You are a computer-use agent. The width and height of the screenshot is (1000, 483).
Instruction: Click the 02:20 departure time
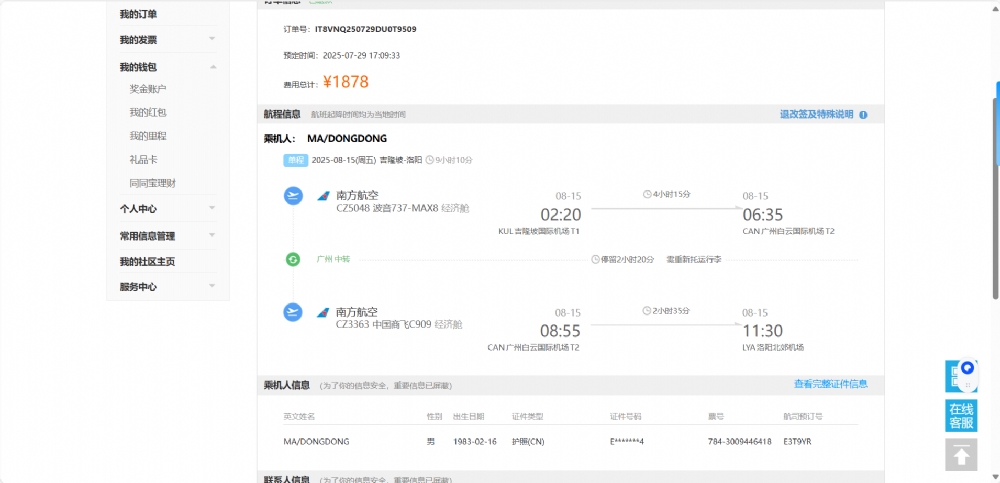tap(561, 214)
